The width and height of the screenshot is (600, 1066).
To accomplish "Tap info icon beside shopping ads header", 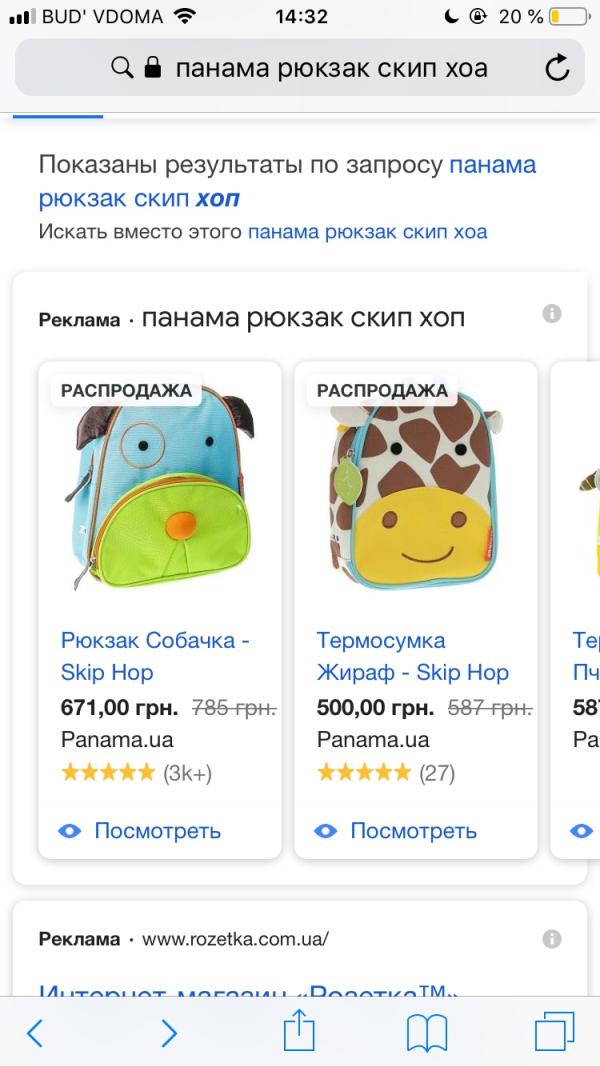I will 551,314.
